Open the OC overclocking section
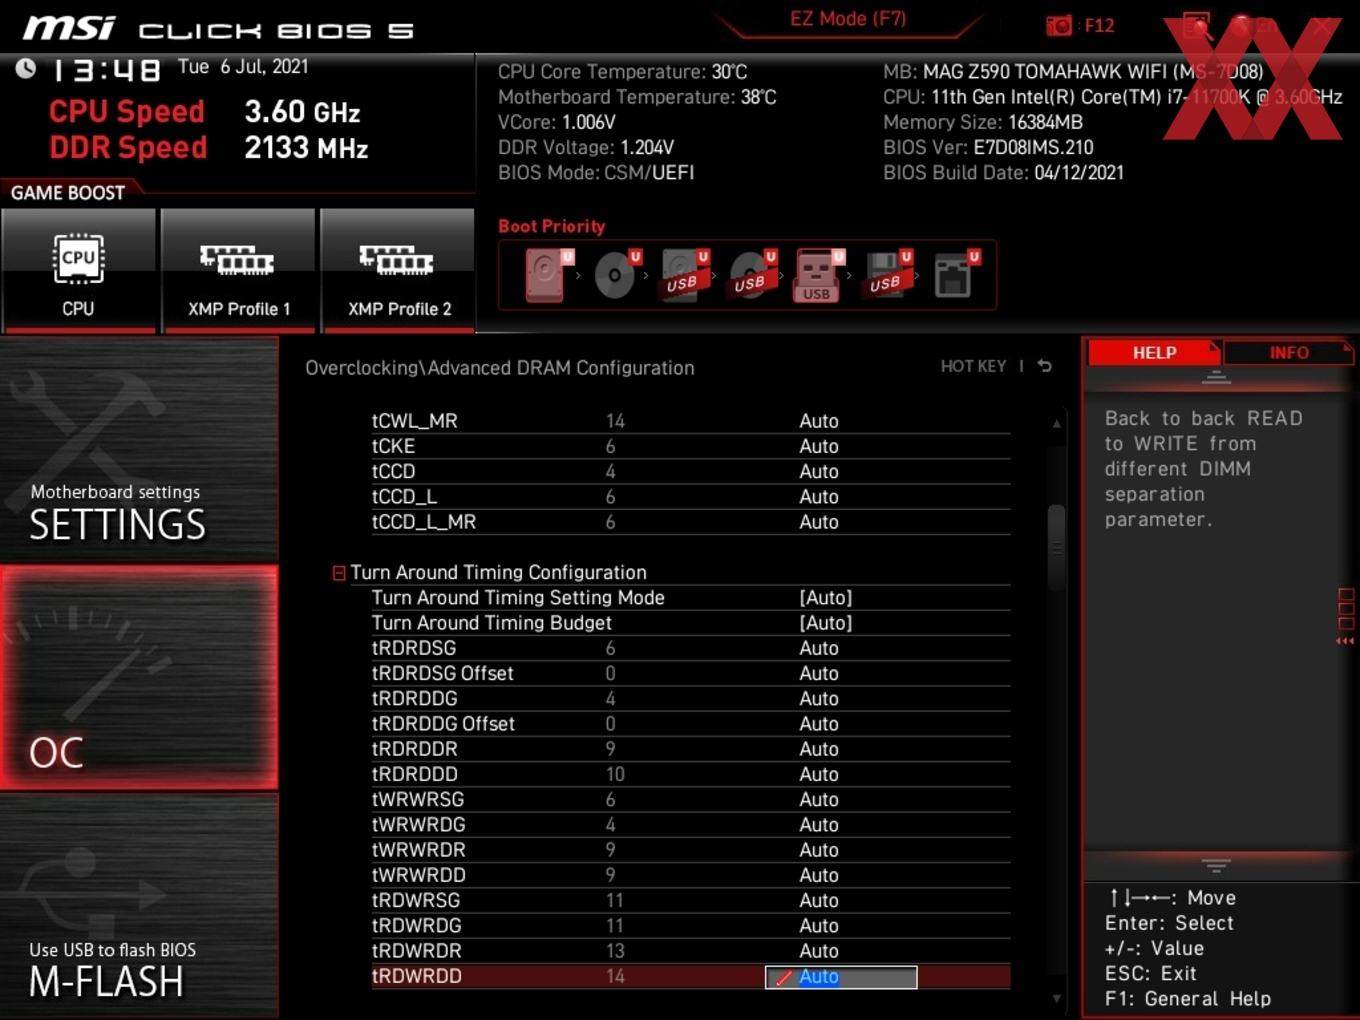 point(139,677)
